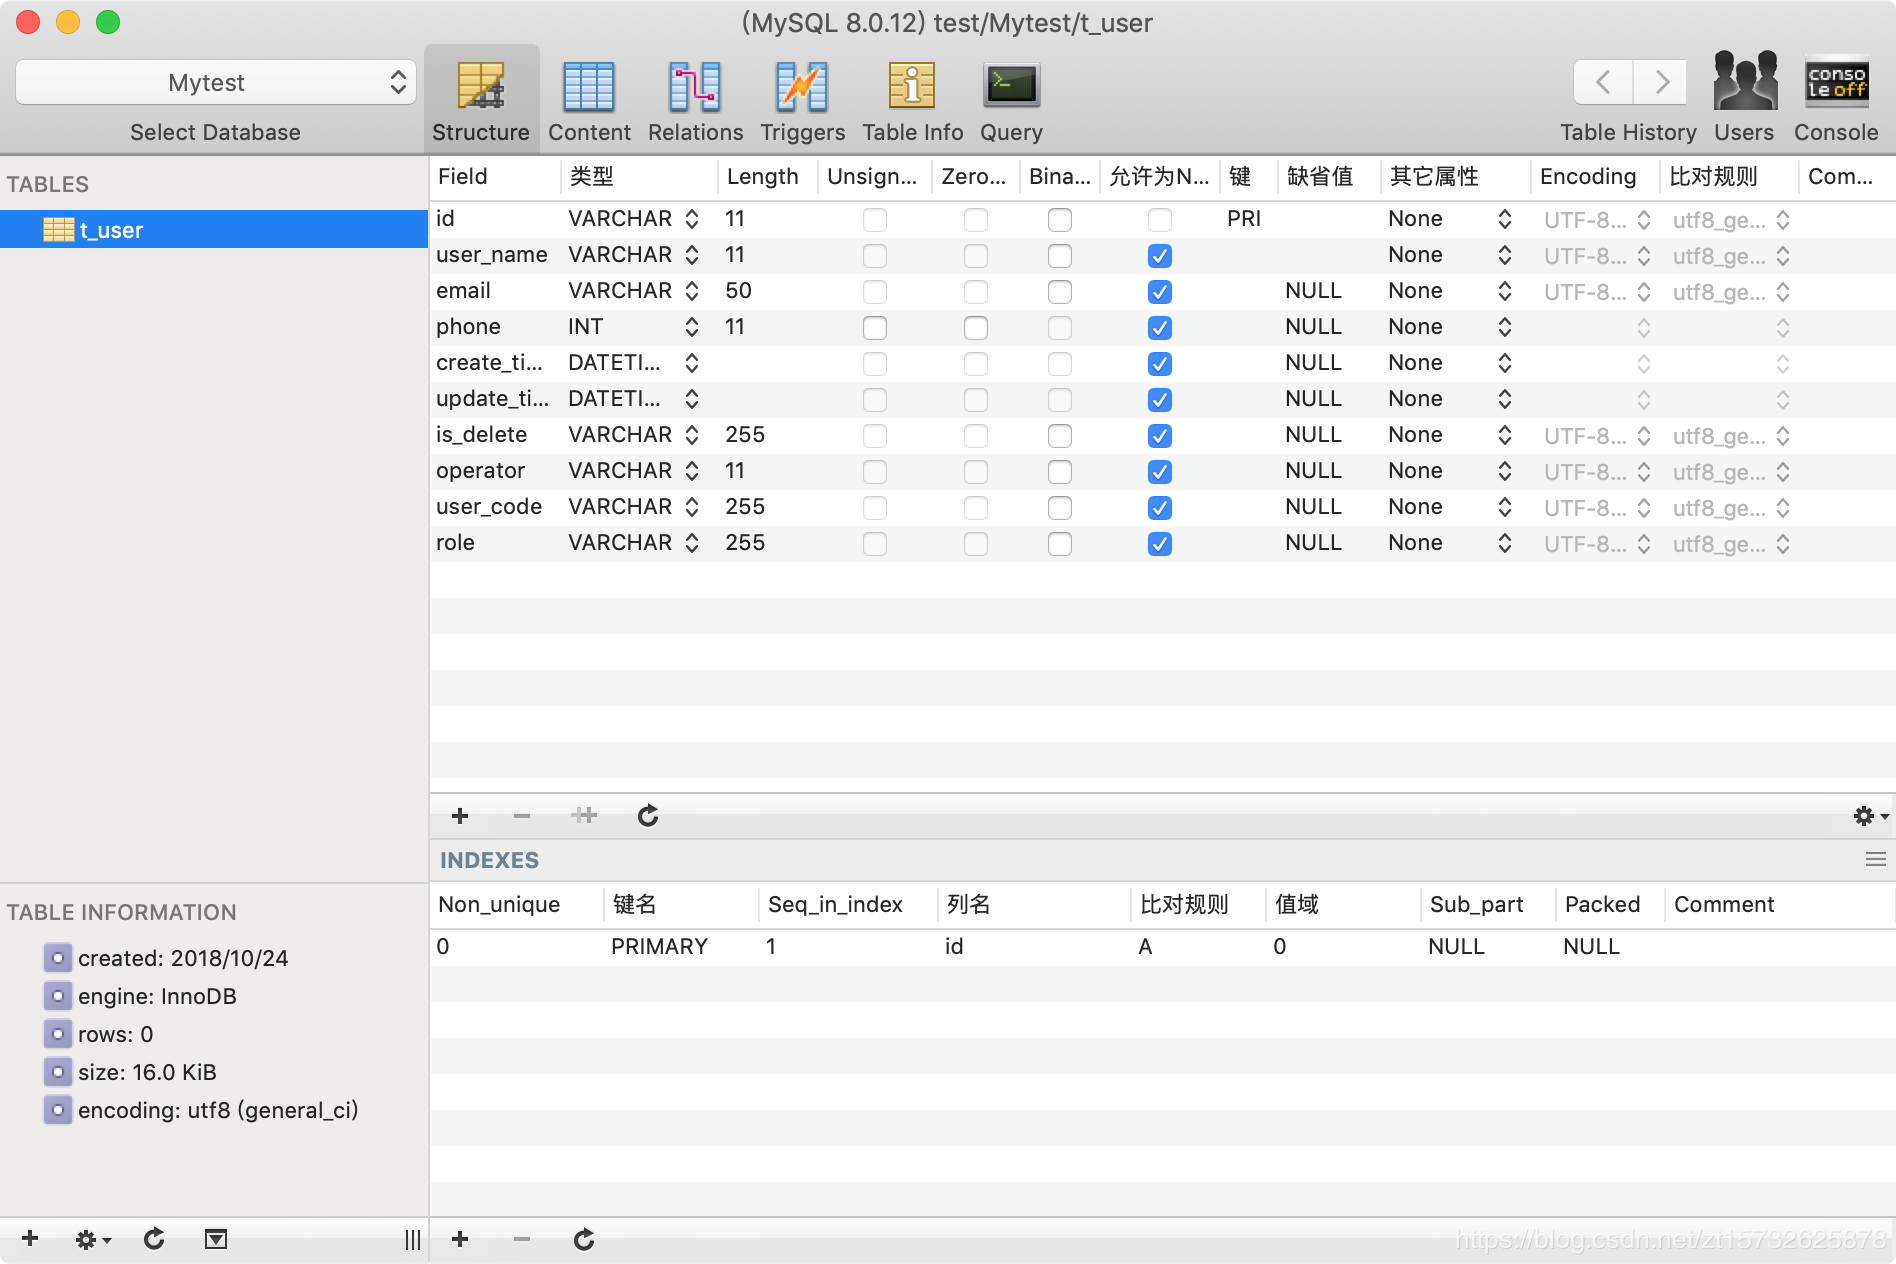The height and width of the screenshot is (1264, 1896).
Task: Open the Relations view
Action: (695, 100)
